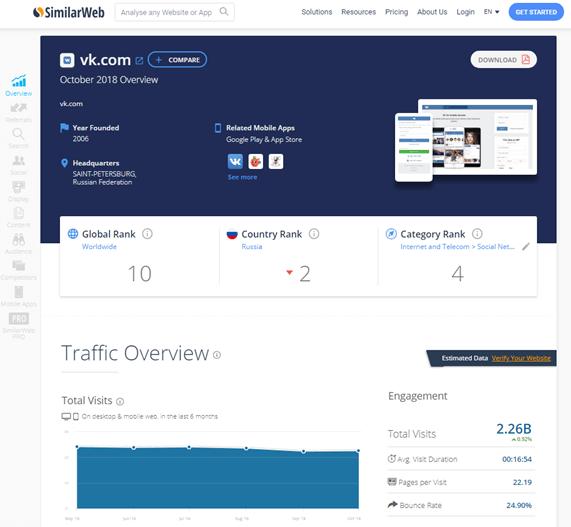The image size is (571, 527).
Task: Click Total Visits info icon
Action: [x=120, y=401]
